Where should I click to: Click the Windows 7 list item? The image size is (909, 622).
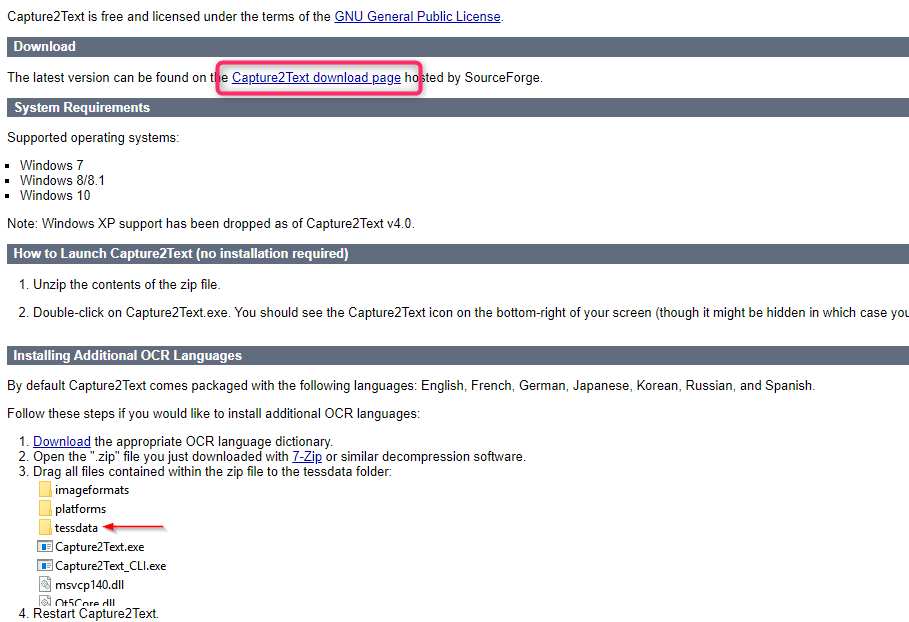(x=52, y=165)
